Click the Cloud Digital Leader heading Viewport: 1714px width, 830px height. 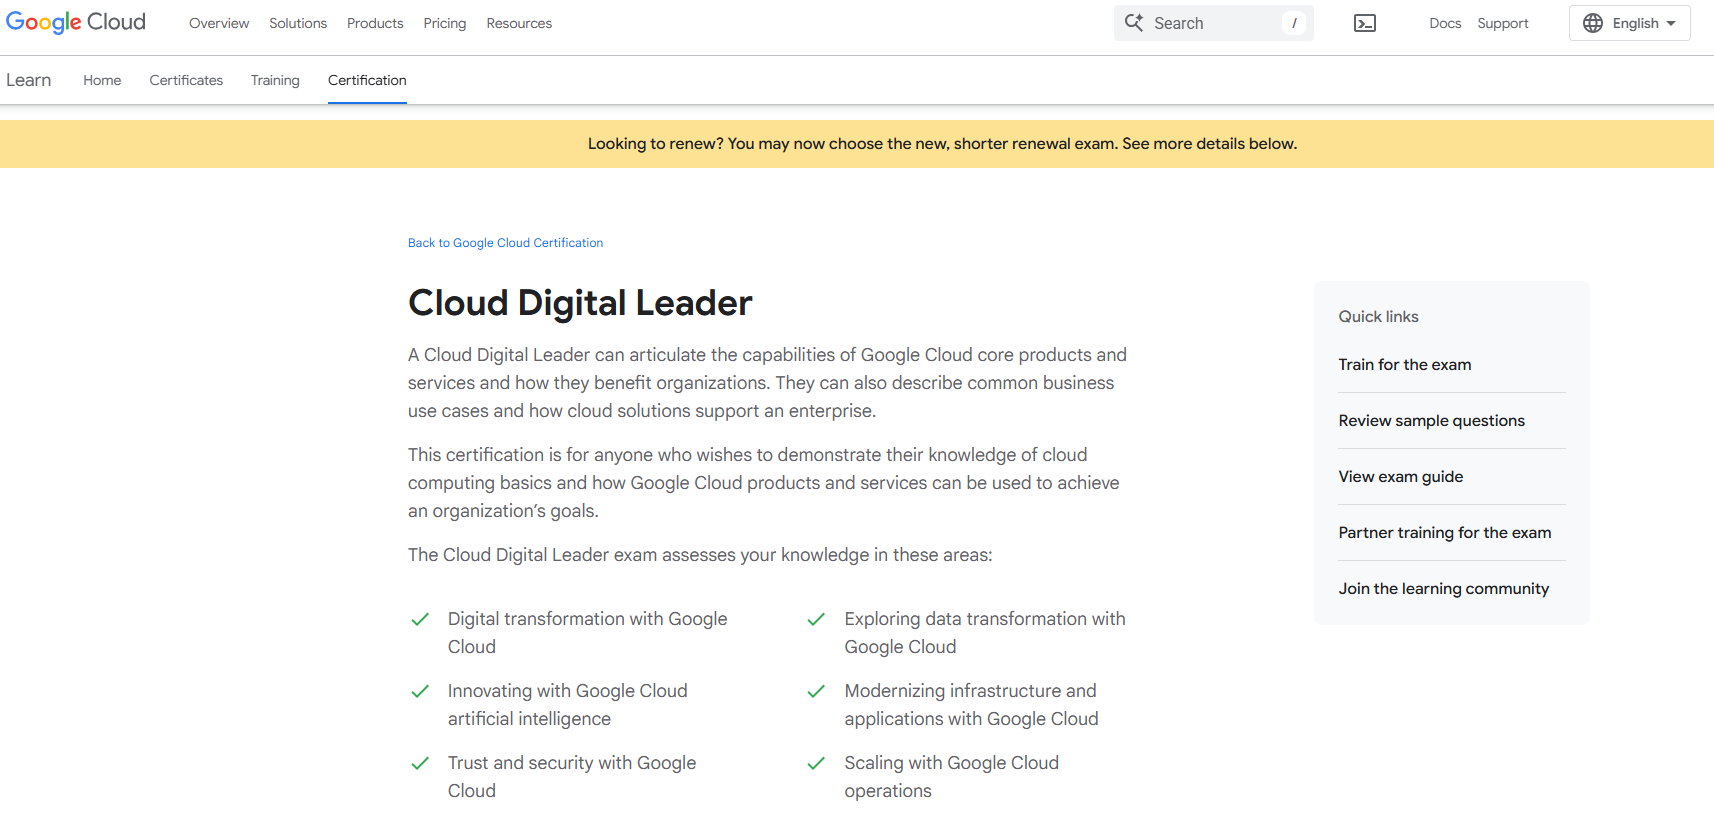[x=580, y=303]
